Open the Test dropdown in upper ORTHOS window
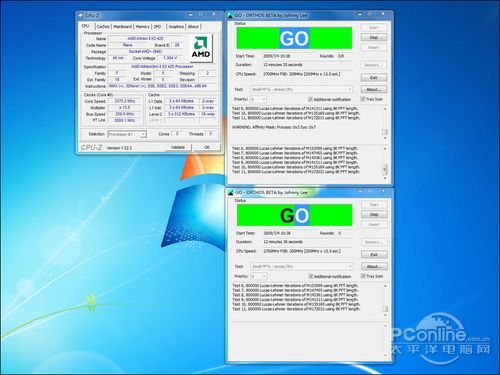500x375 pixels. tap(301, 89)
